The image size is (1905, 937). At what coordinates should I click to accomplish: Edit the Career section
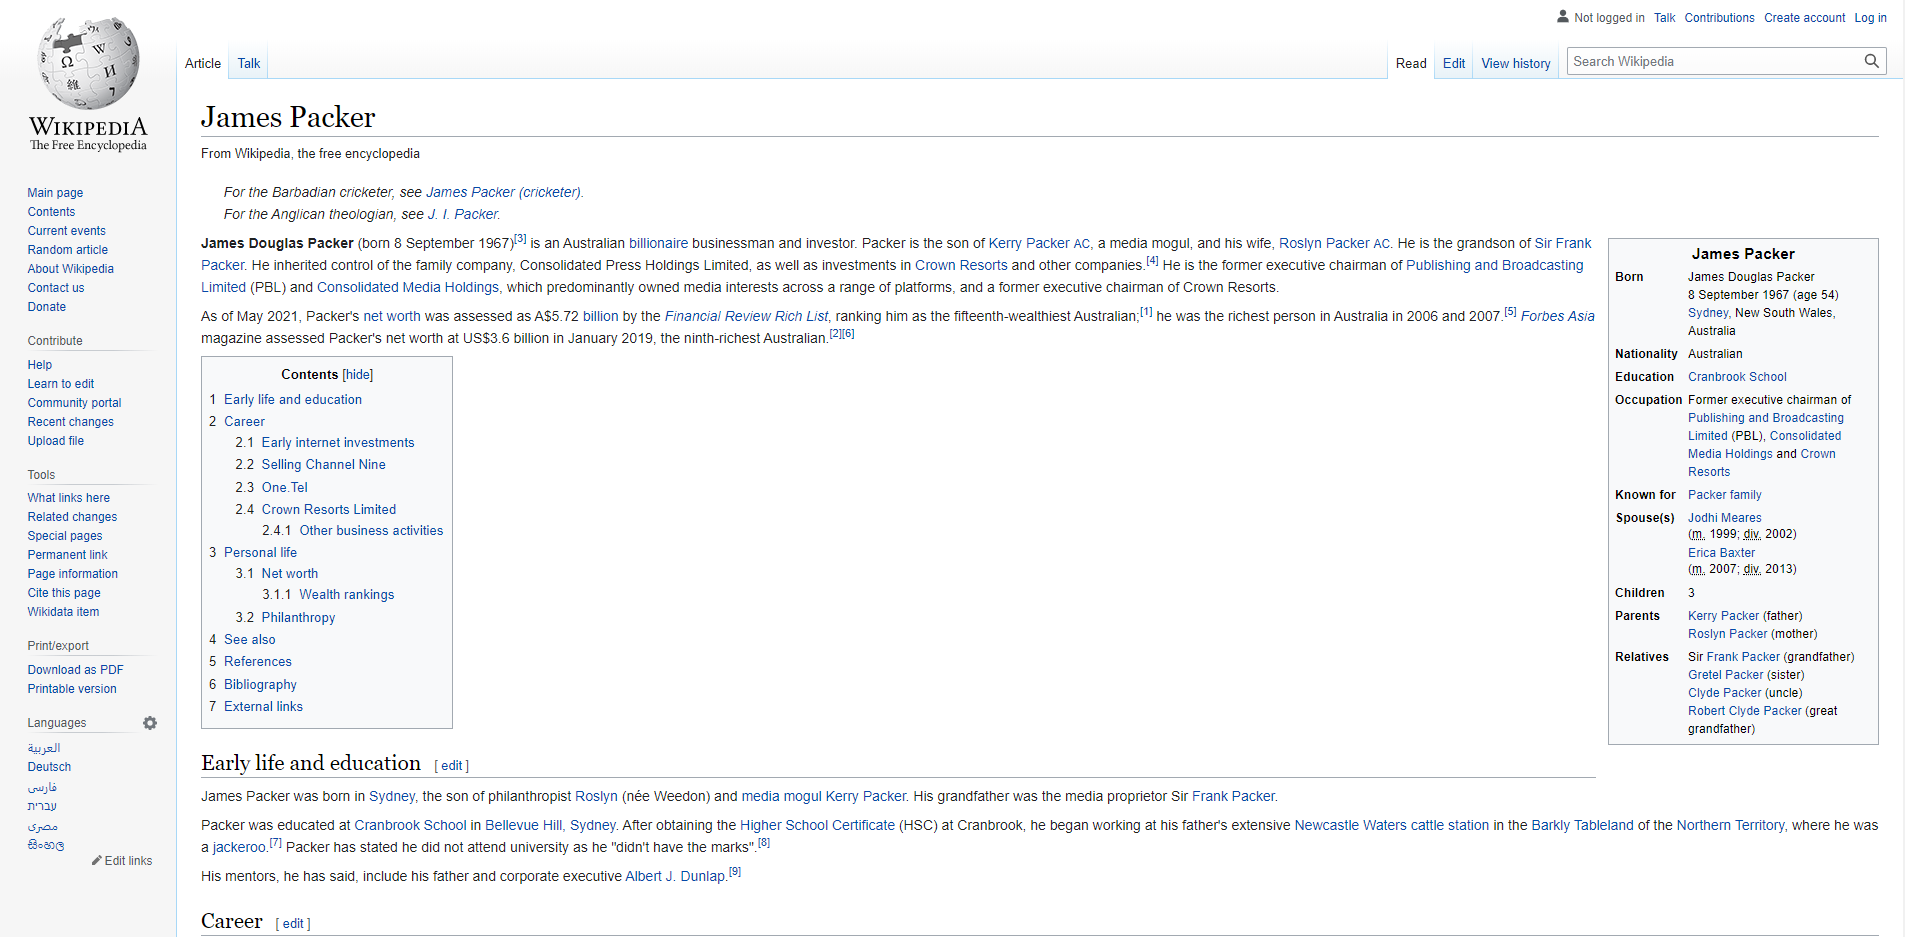click(x=293, y=924)
